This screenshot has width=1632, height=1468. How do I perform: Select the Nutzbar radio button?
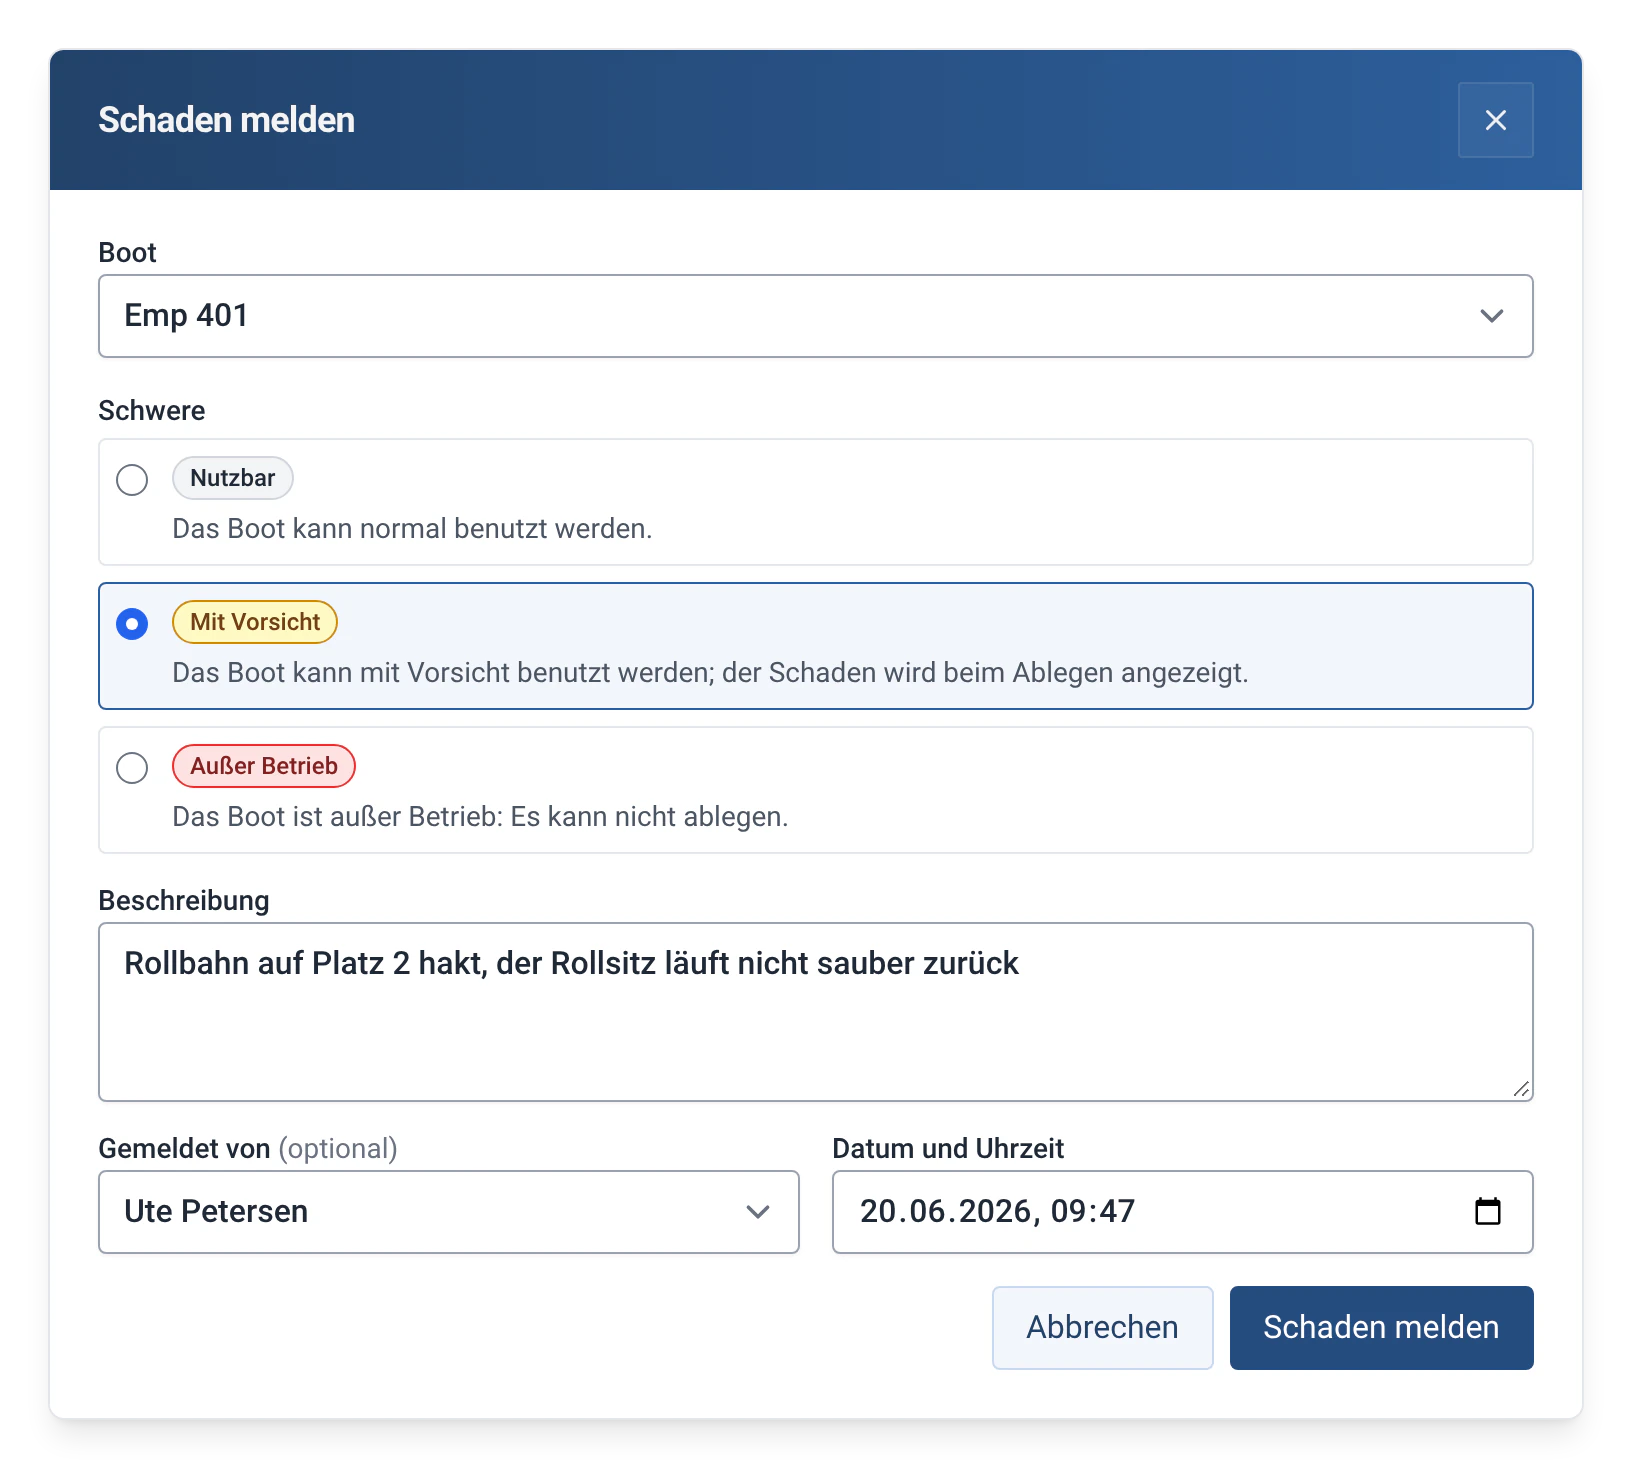(x=132, y=479)
